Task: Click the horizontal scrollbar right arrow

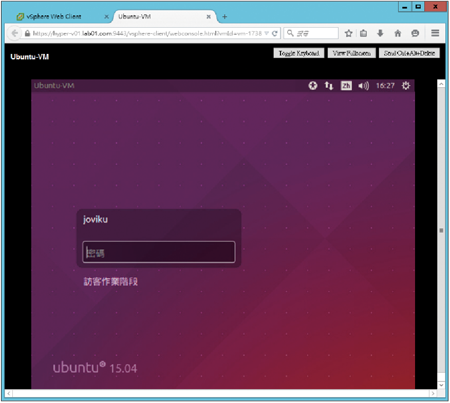Action: click(433, 393)
